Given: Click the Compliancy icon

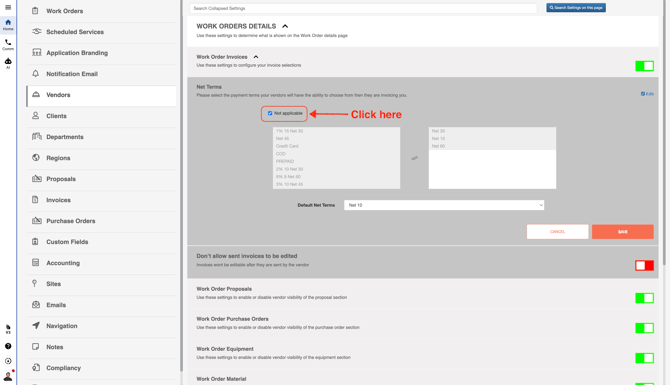Looking at the screenshot, I should coord(36,367).
